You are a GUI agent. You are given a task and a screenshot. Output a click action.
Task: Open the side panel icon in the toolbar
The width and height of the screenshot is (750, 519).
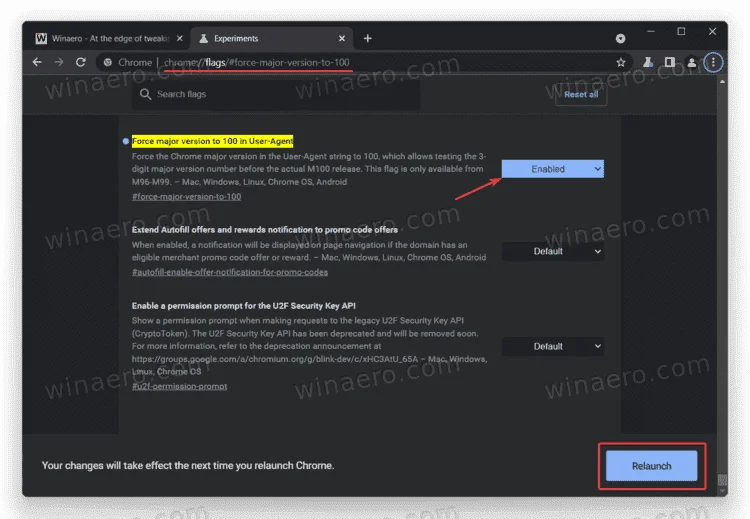coord(670,62)
